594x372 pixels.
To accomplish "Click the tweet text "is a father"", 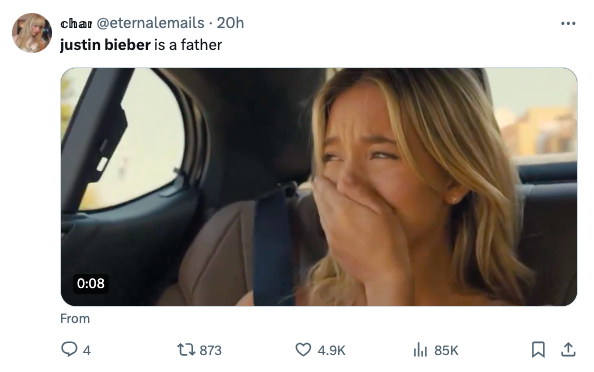I will 188,45.
